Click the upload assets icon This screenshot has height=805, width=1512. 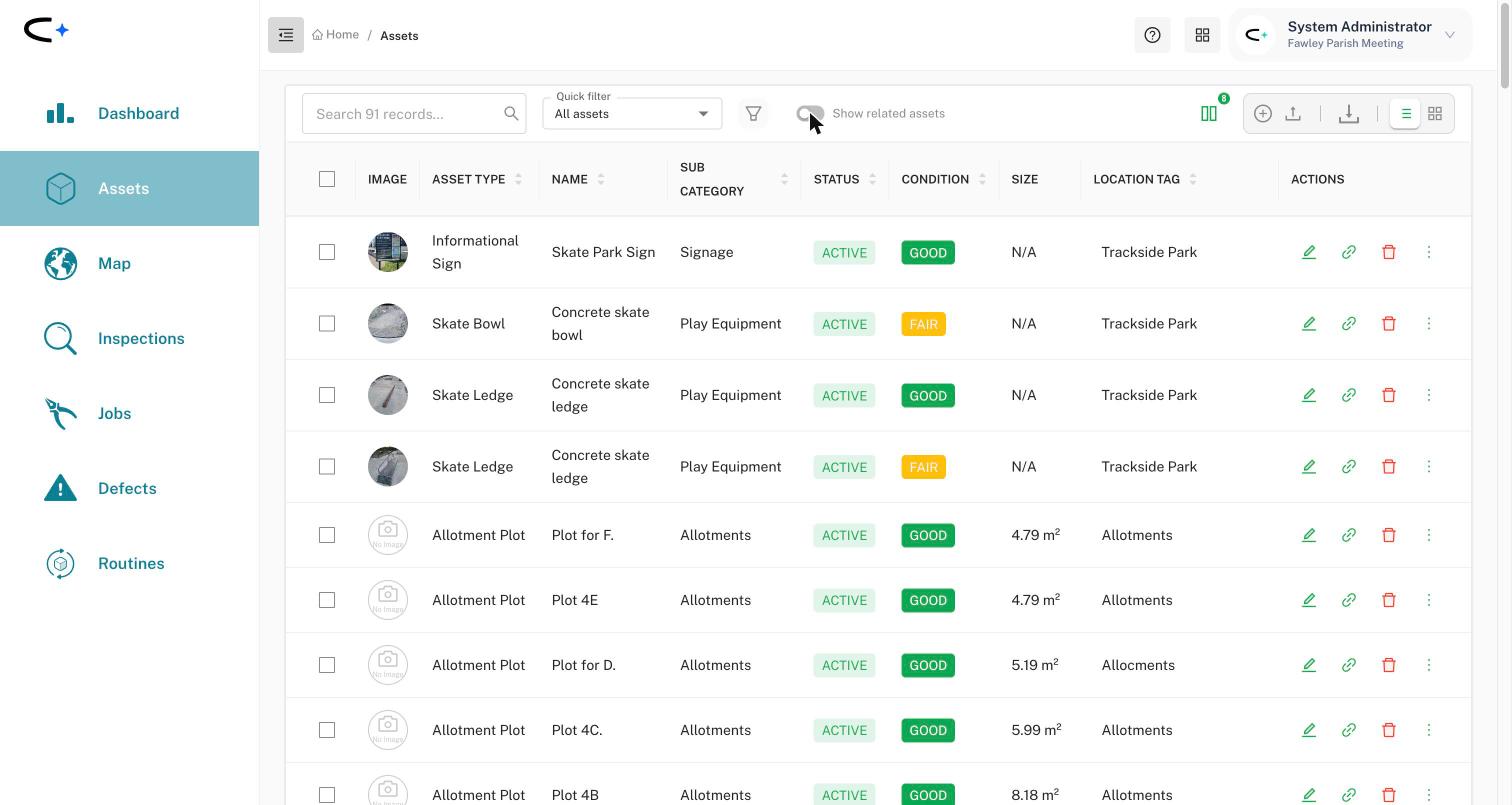coord(1293,114)
